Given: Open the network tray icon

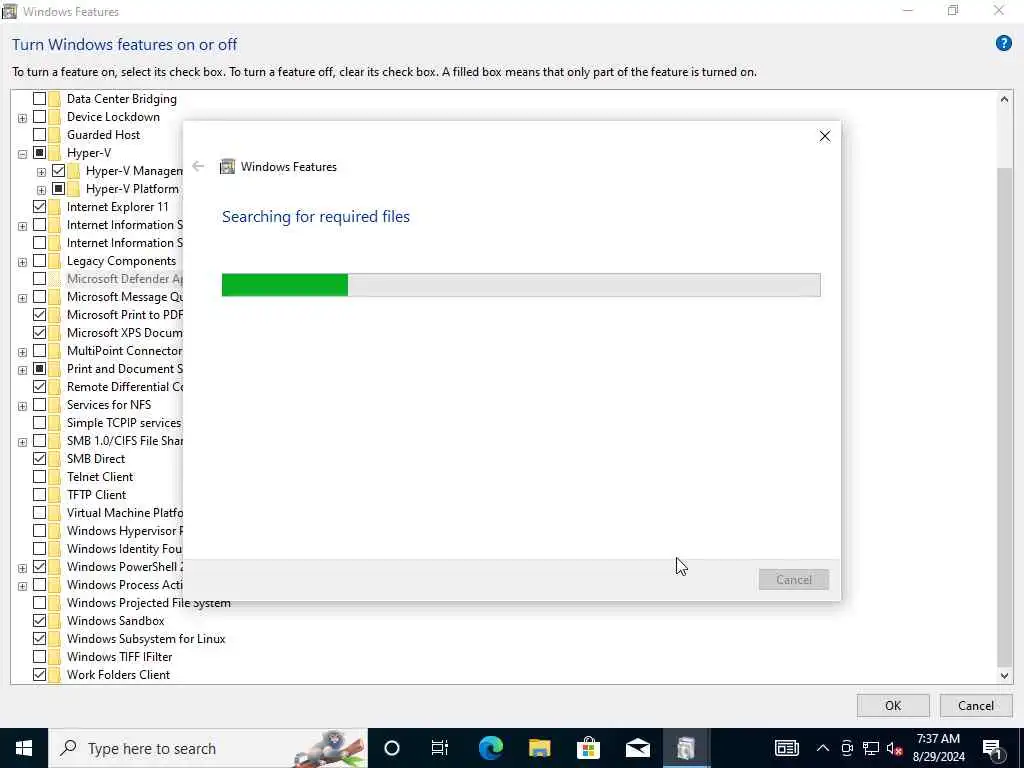Looking at the screenshot, I should point(870,748).
